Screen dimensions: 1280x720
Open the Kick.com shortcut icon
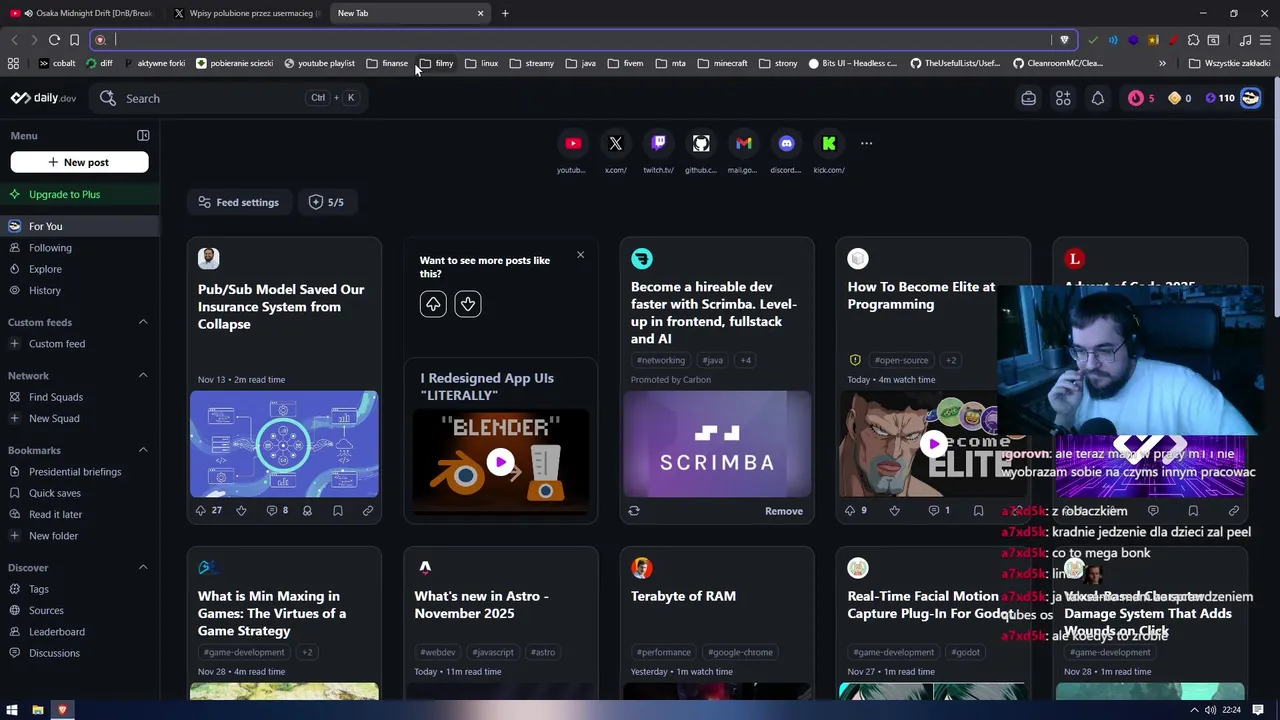click(829, 144)
